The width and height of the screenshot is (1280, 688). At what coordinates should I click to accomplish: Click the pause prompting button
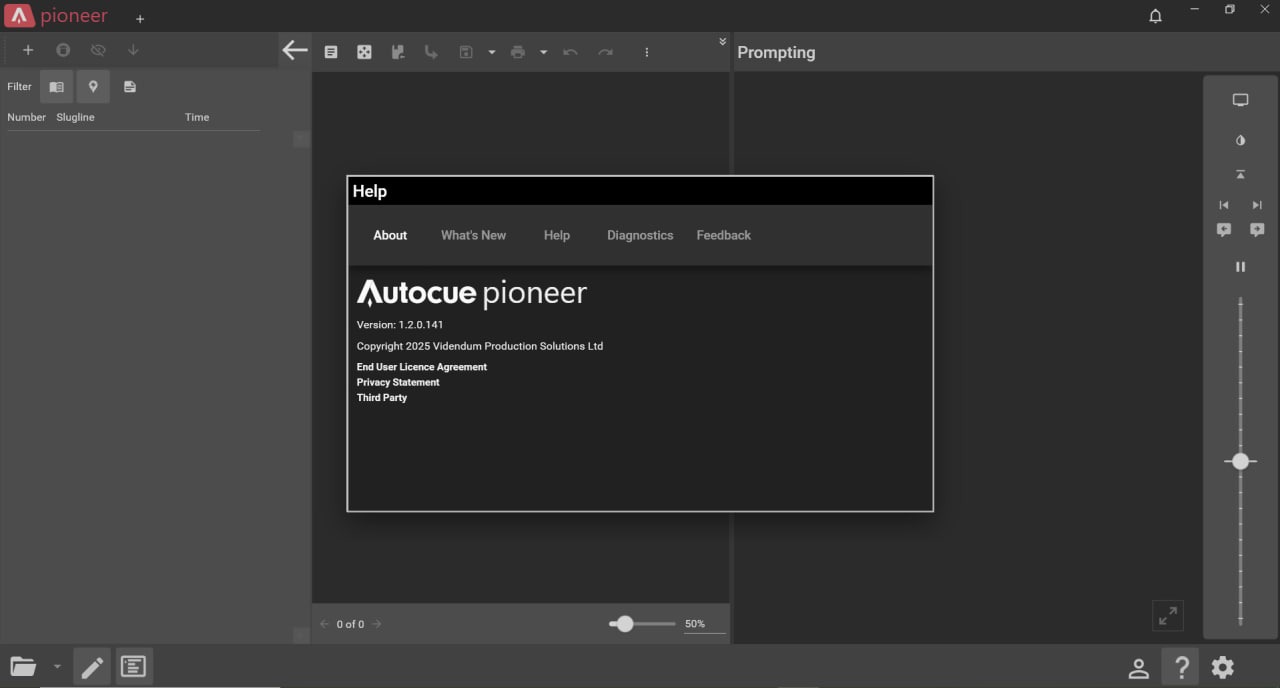click(1241, 267)
